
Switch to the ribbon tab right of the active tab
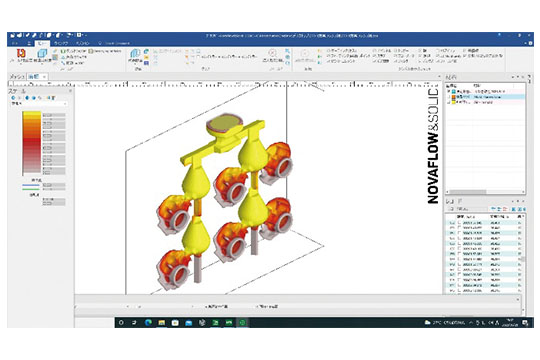pyautogui.click(x=61, y=43)
